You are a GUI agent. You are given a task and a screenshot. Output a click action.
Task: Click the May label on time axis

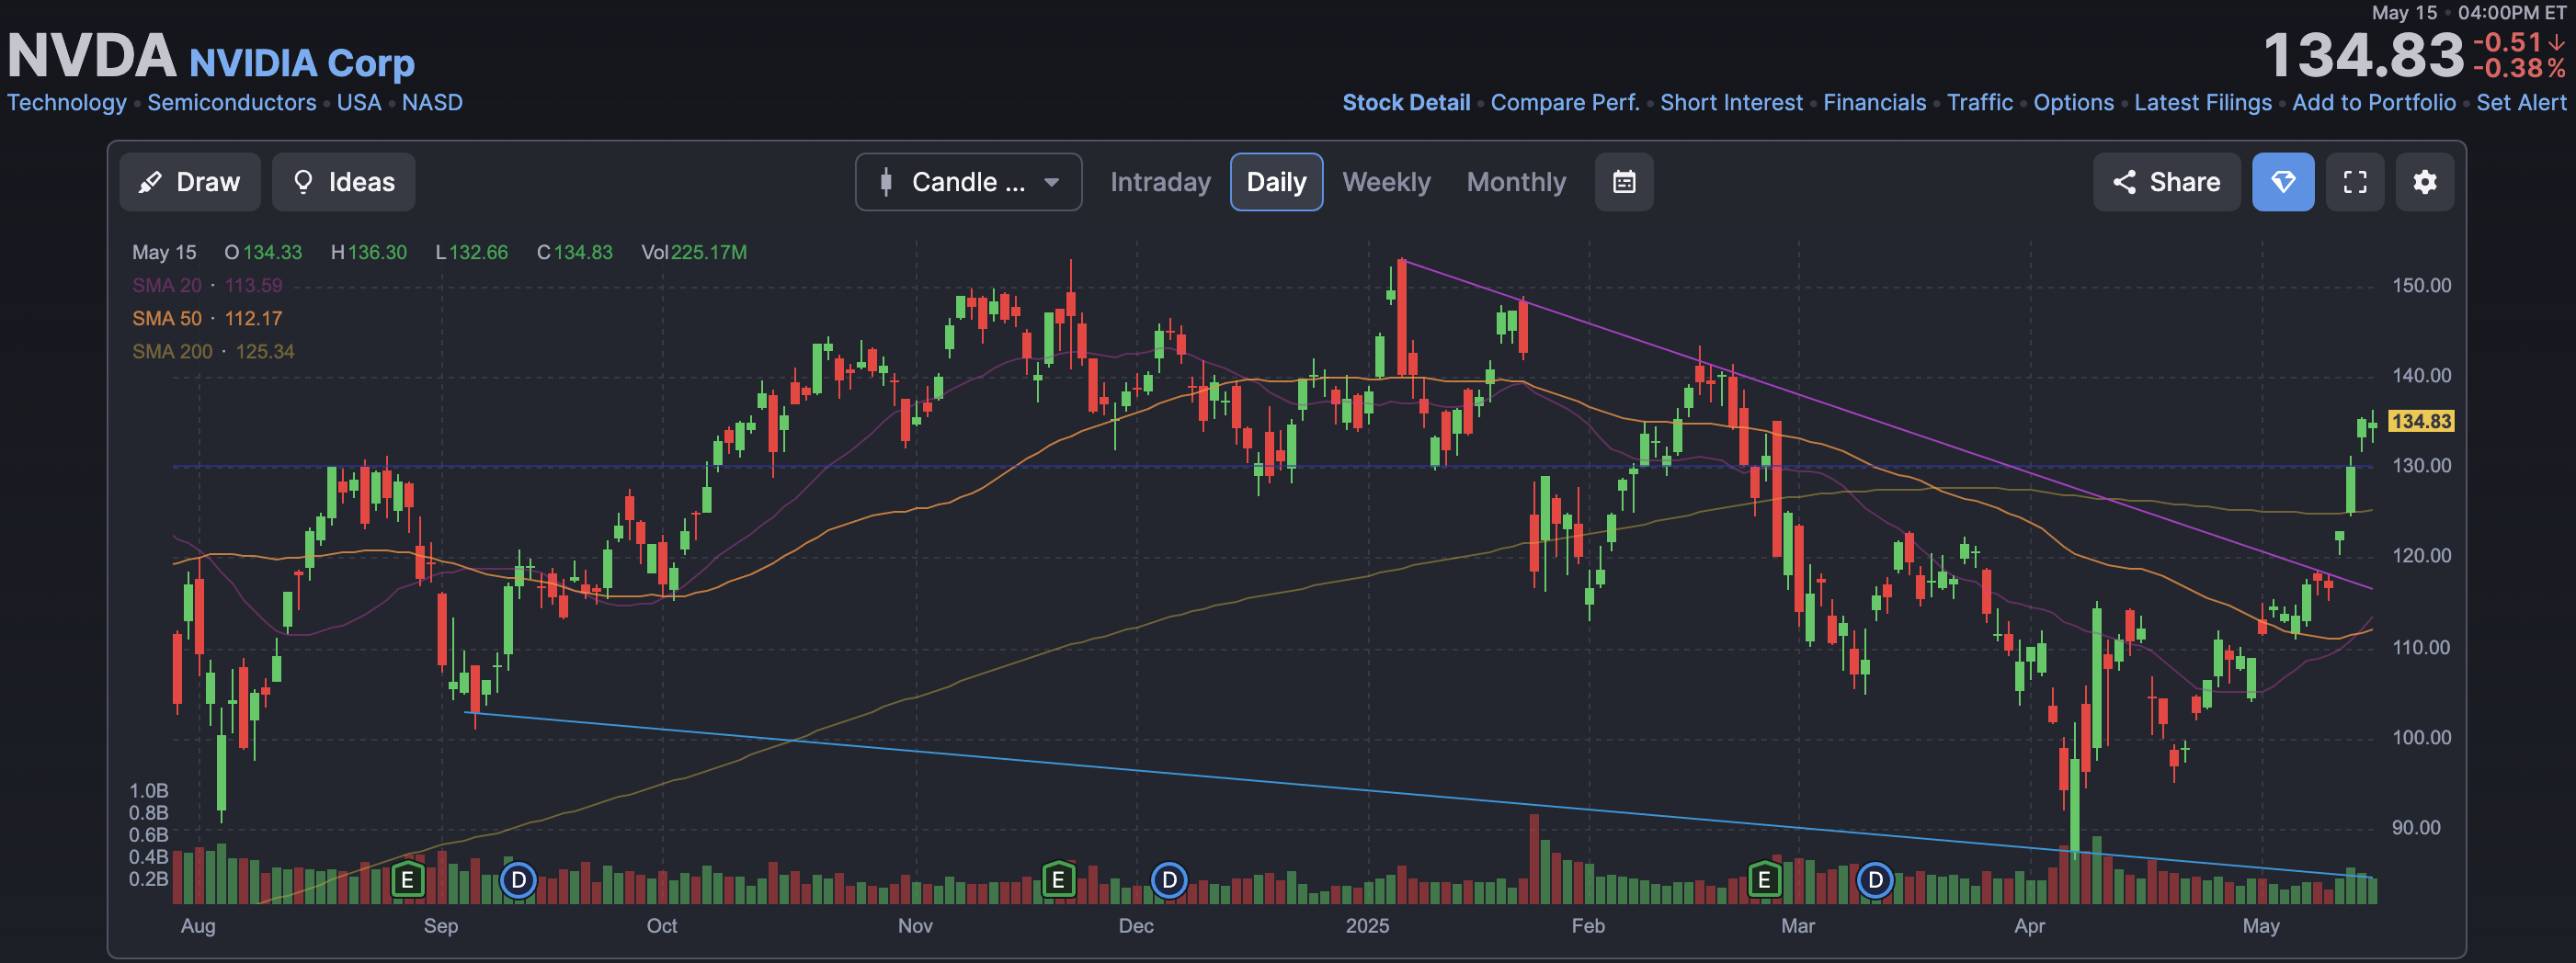2260,926
